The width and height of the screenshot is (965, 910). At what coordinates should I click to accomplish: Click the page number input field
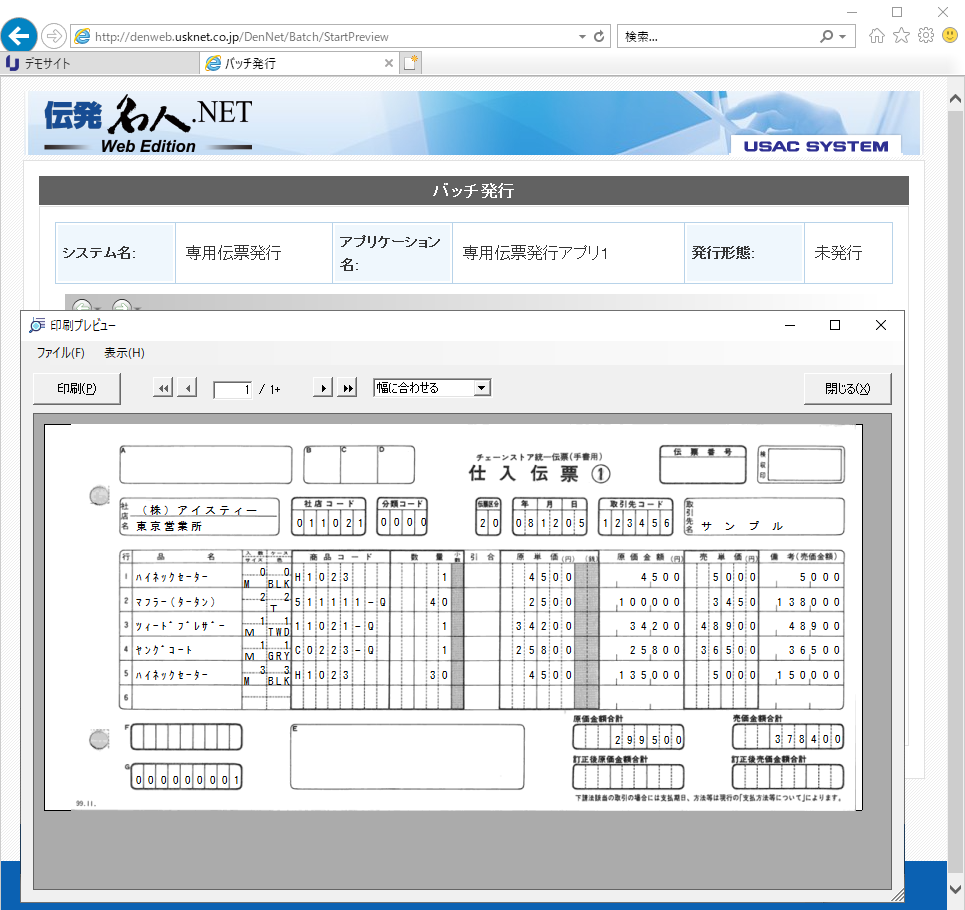click(233, 389)
